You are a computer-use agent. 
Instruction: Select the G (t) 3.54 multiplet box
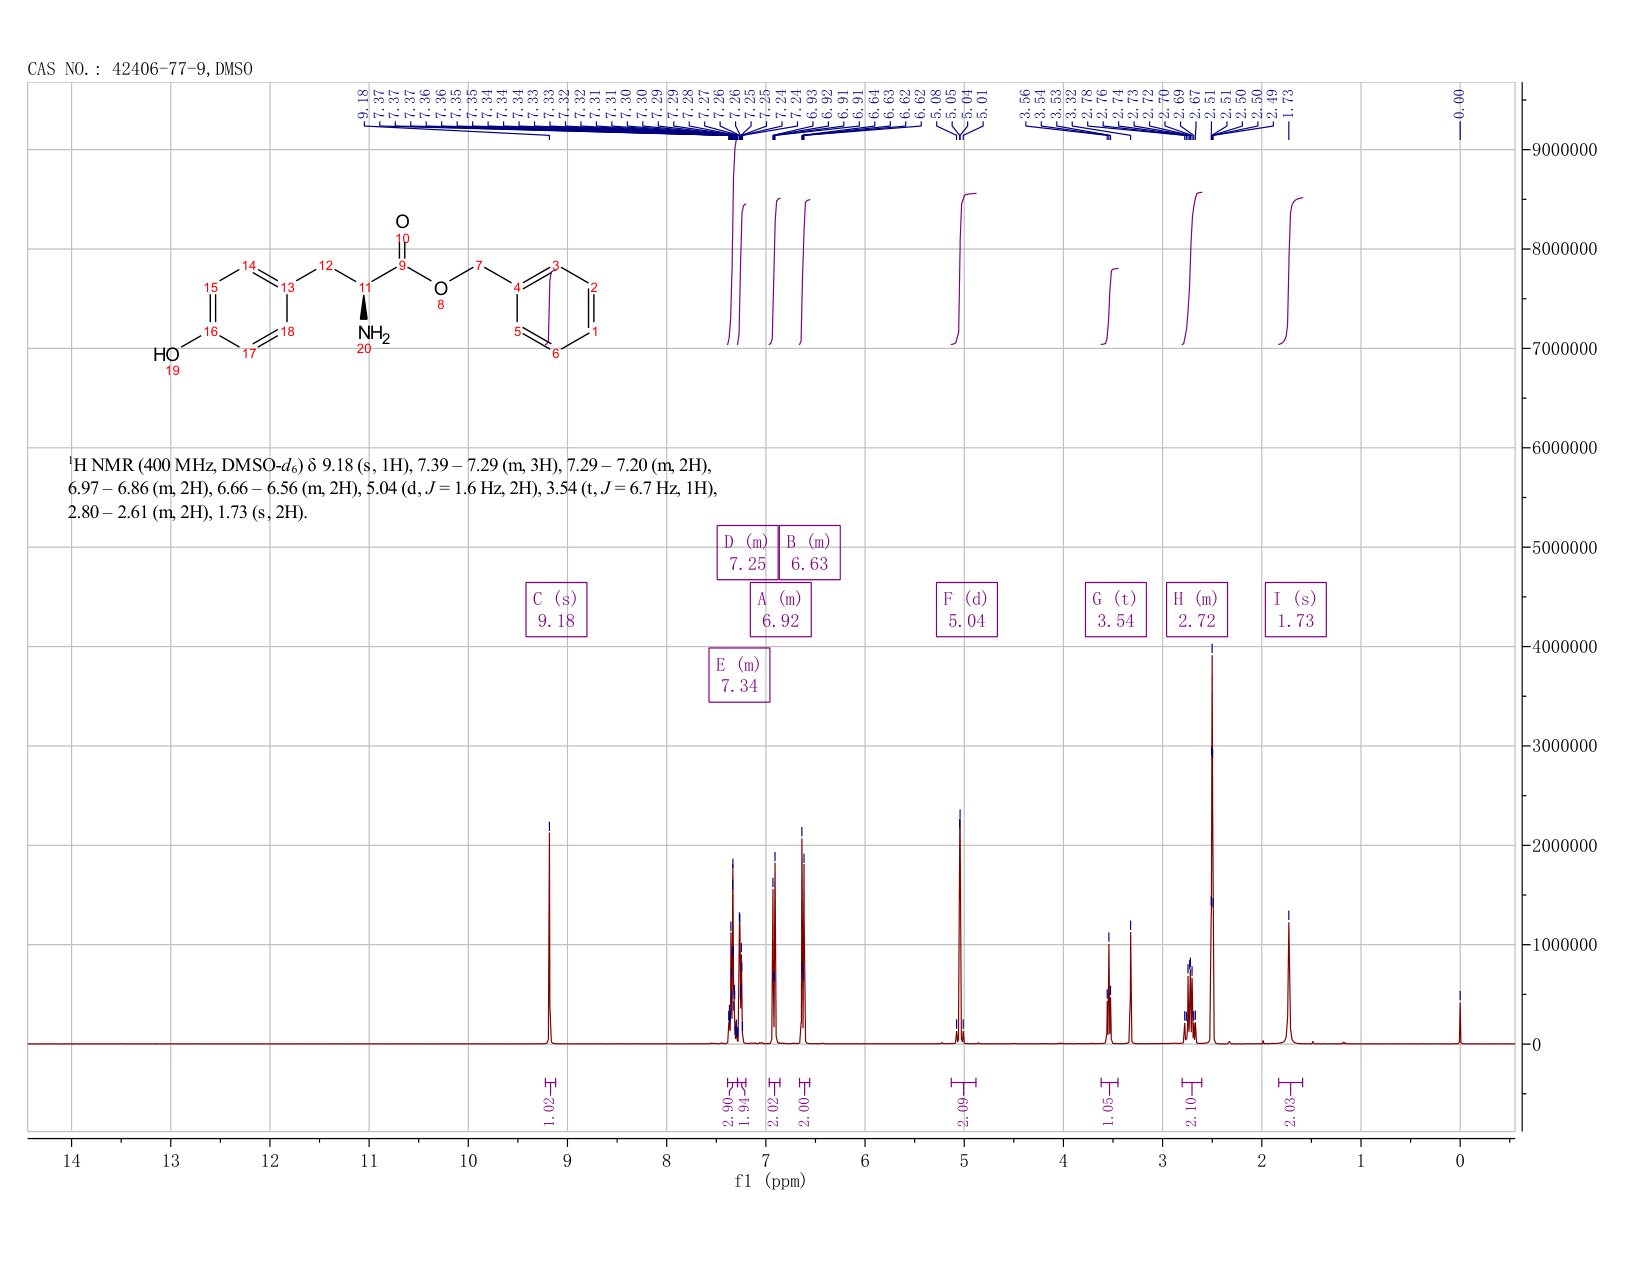1116,609
